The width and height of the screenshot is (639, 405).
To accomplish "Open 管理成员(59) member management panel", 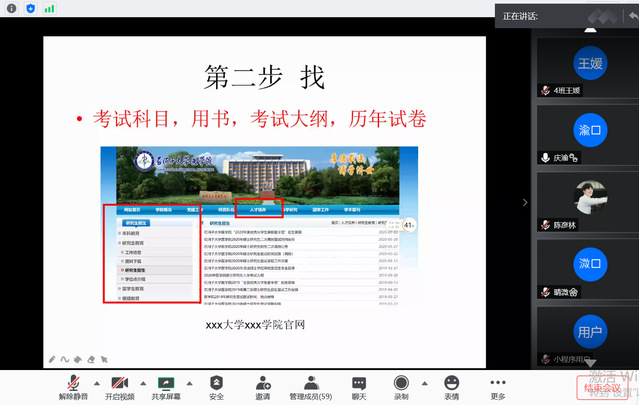I will pos(311,387).
